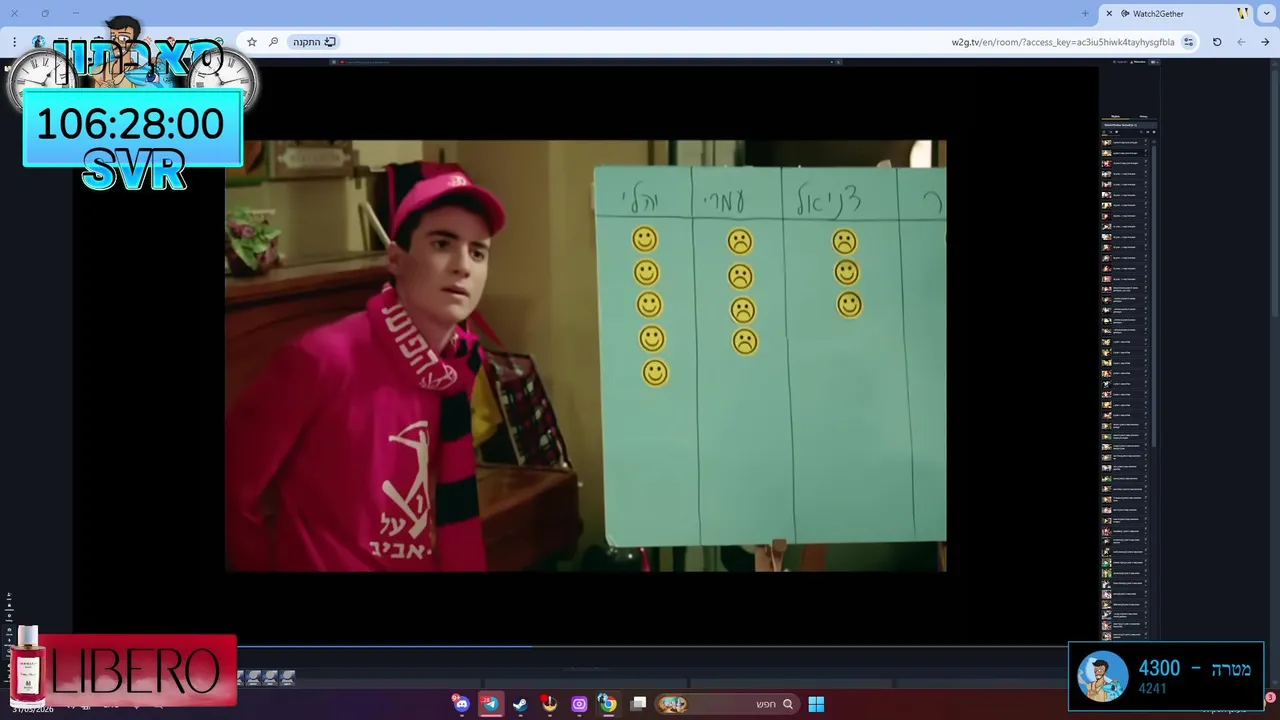Reload the Watch2Gether page
This screenshot has height=720, width=1280.
click(1217, 42)
